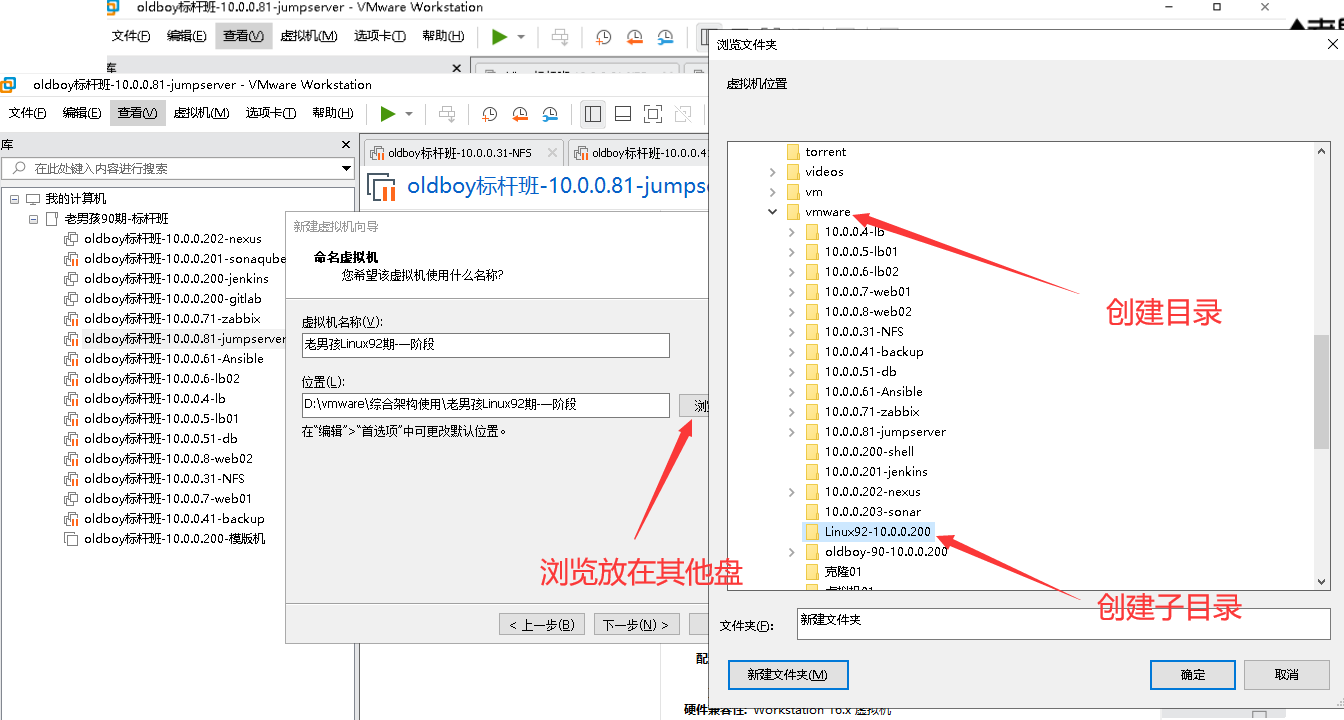1344x720 pixels.
Task: Click the snapshot clock icon in background VMware toolbar
Action: point(603,37)
